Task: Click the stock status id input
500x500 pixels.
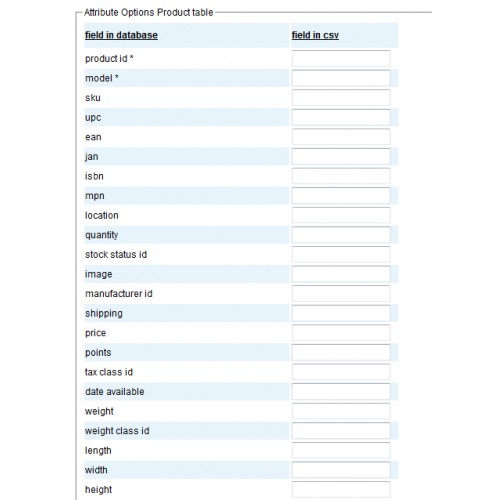Action: [x=341, y=255]
